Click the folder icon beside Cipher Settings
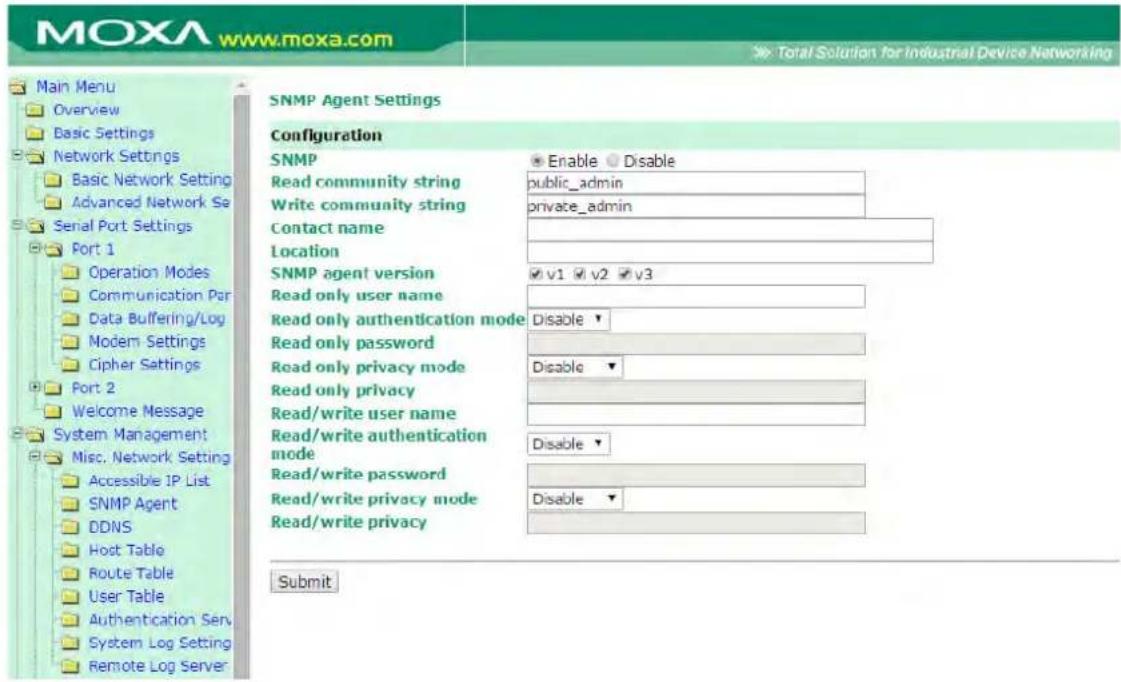The image size is (1121, 682). click(70, 365)
